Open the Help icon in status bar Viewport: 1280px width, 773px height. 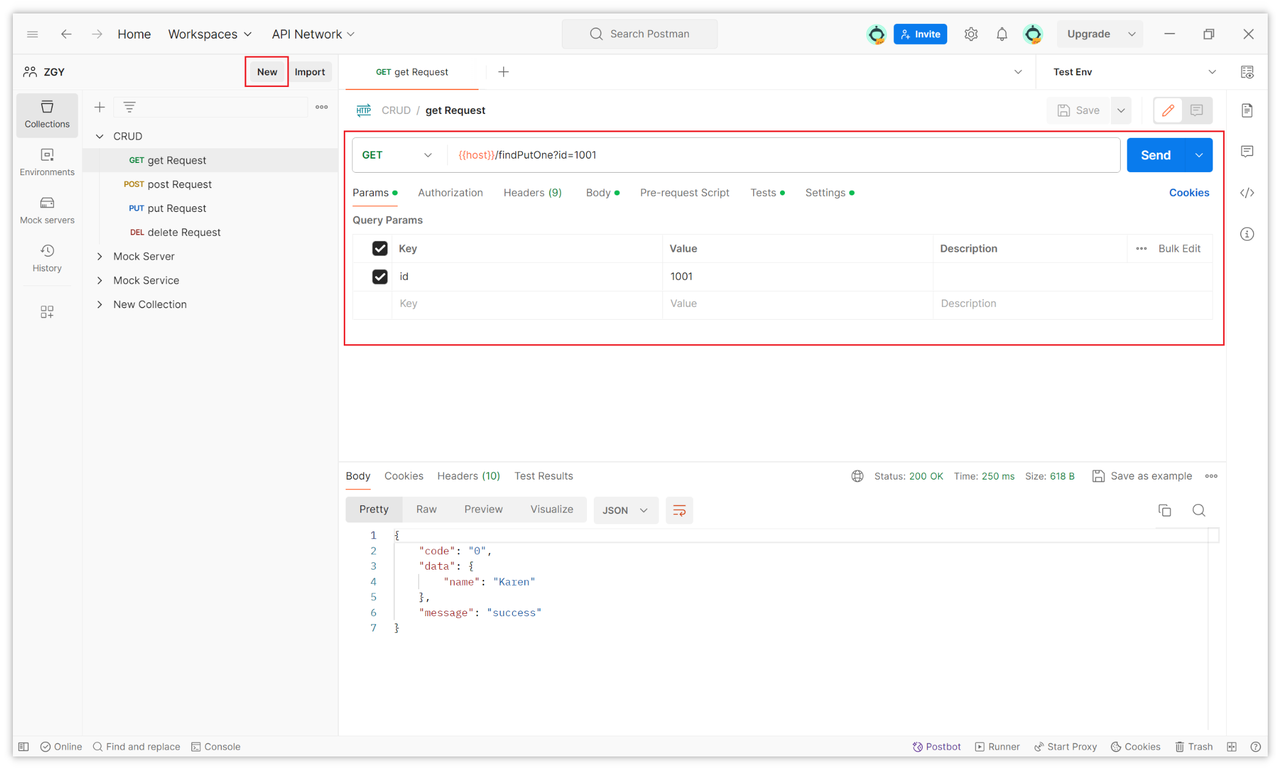click(x=1255, y=747)
